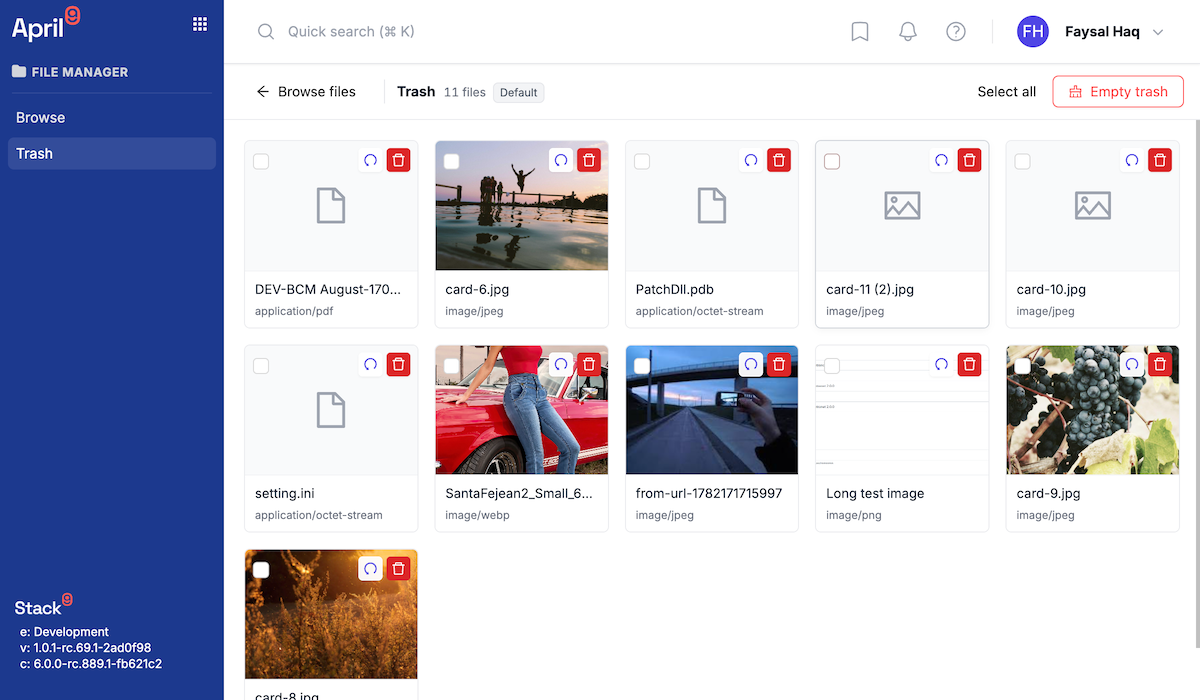Restore card-9.jpg from trash
This screenshot has width=1200, height=700.
(x=1132, y=364)
